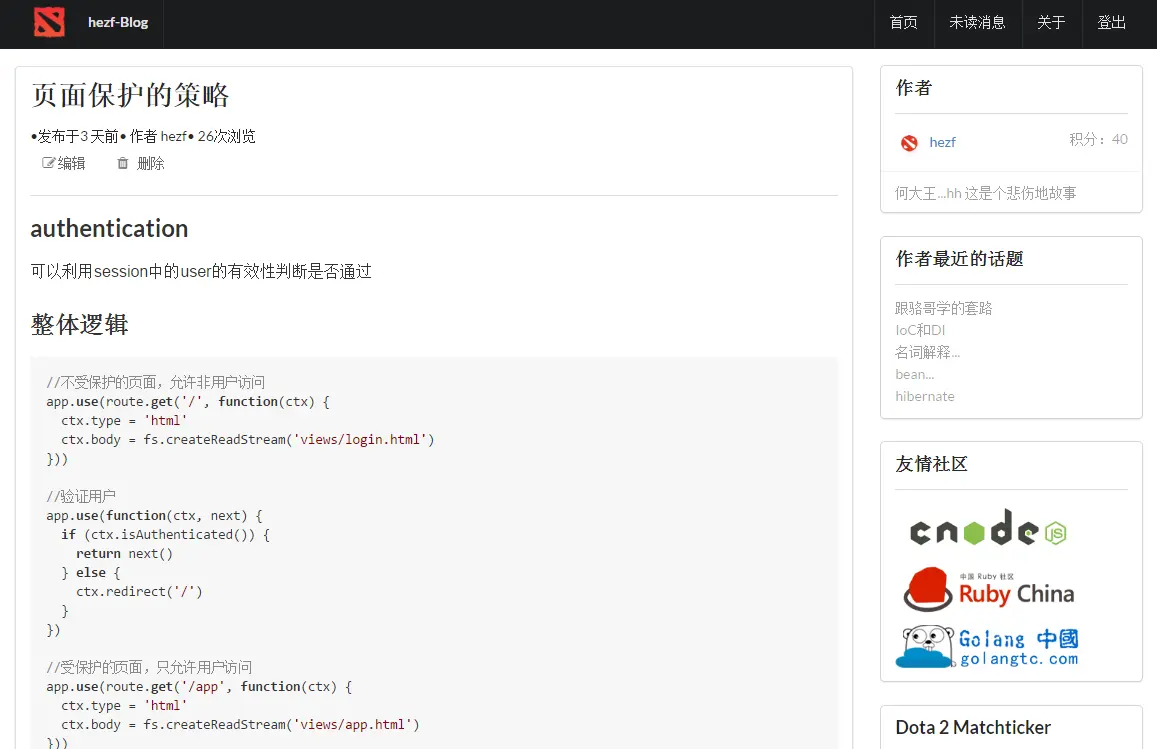The image size is (1157, 749).
Task: Click the comment //受保护的页面，只允许用户访问
Action: 149,667
